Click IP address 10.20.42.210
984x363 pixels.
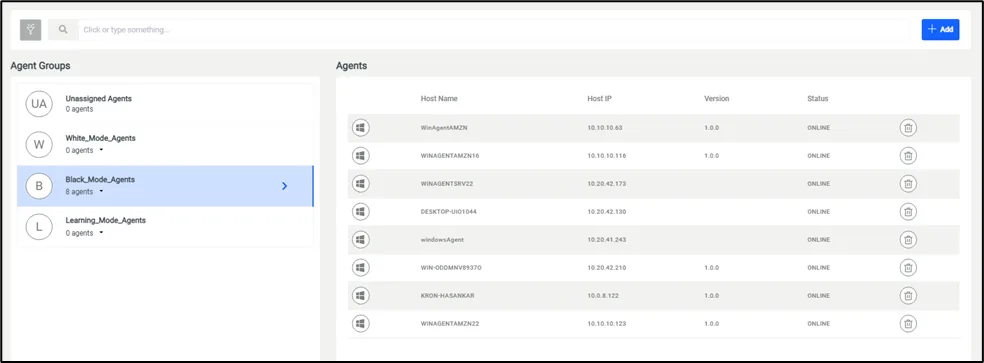[x=606, y=268]
